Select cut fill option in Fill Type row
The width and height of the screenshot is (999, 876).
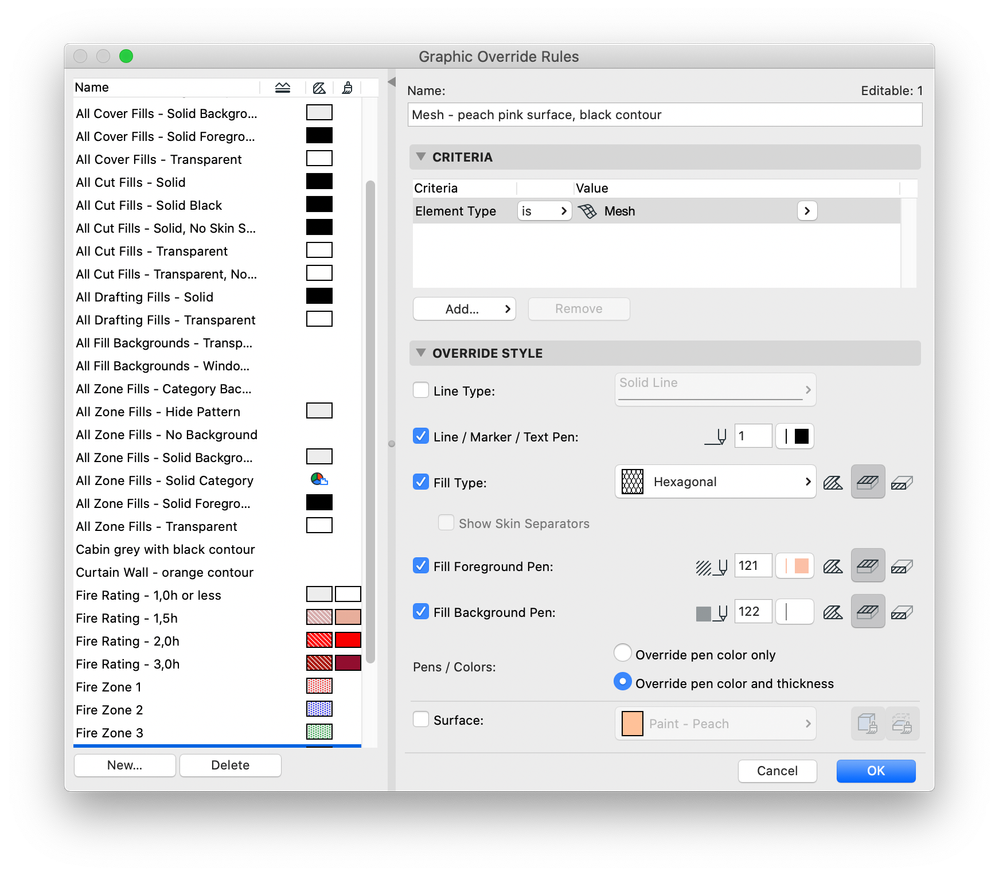[902, 482]
